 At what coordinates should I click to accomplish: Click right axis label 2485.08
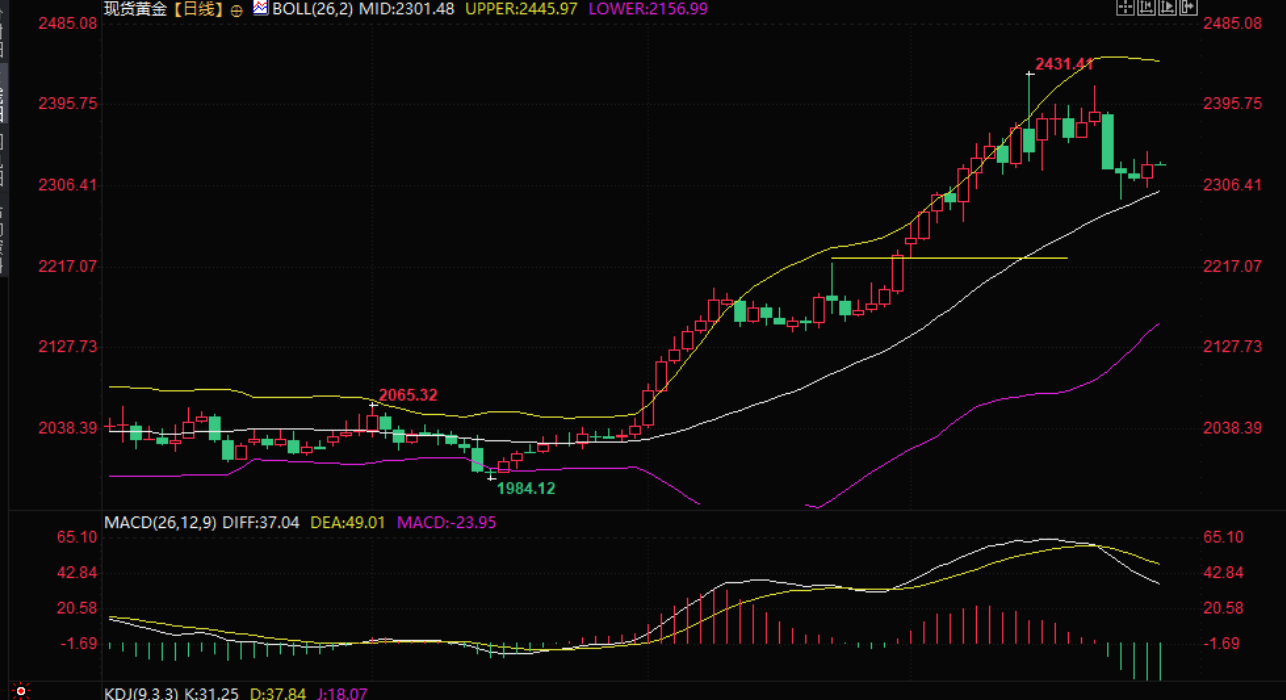tap(1232, 23)
